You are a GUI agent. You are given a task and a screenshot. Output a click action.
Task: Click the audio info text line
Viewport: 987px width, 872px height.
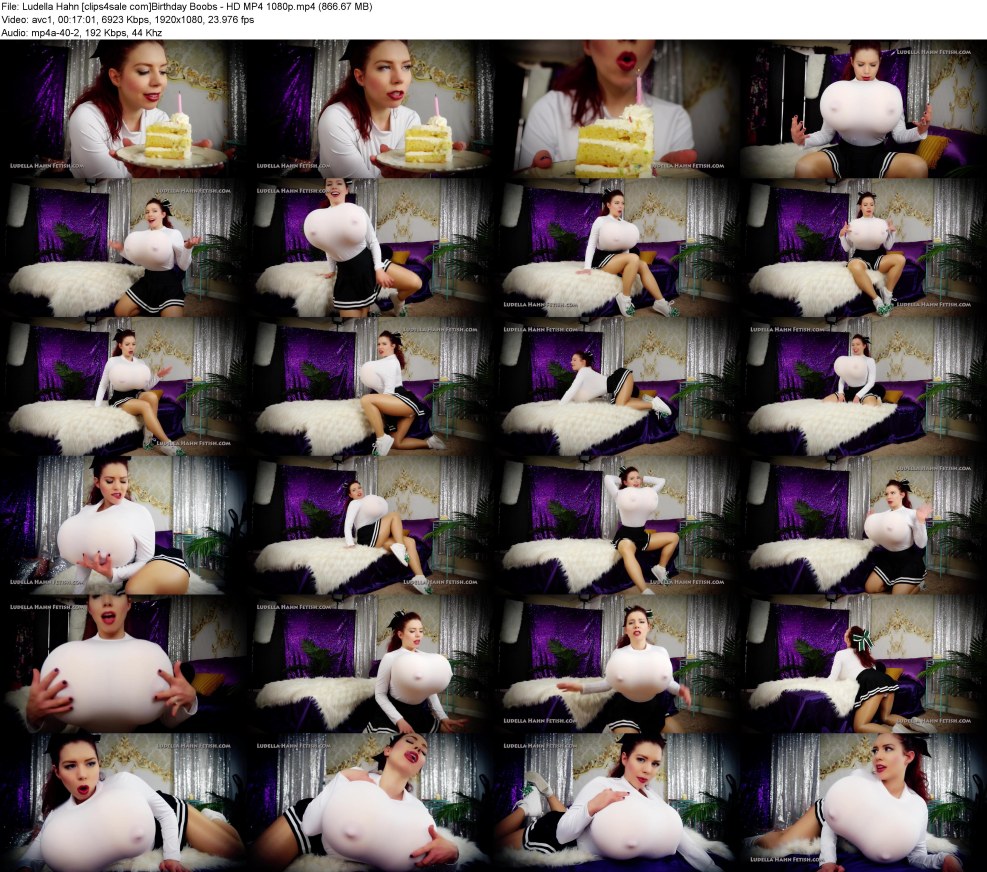tap(82, 33)
